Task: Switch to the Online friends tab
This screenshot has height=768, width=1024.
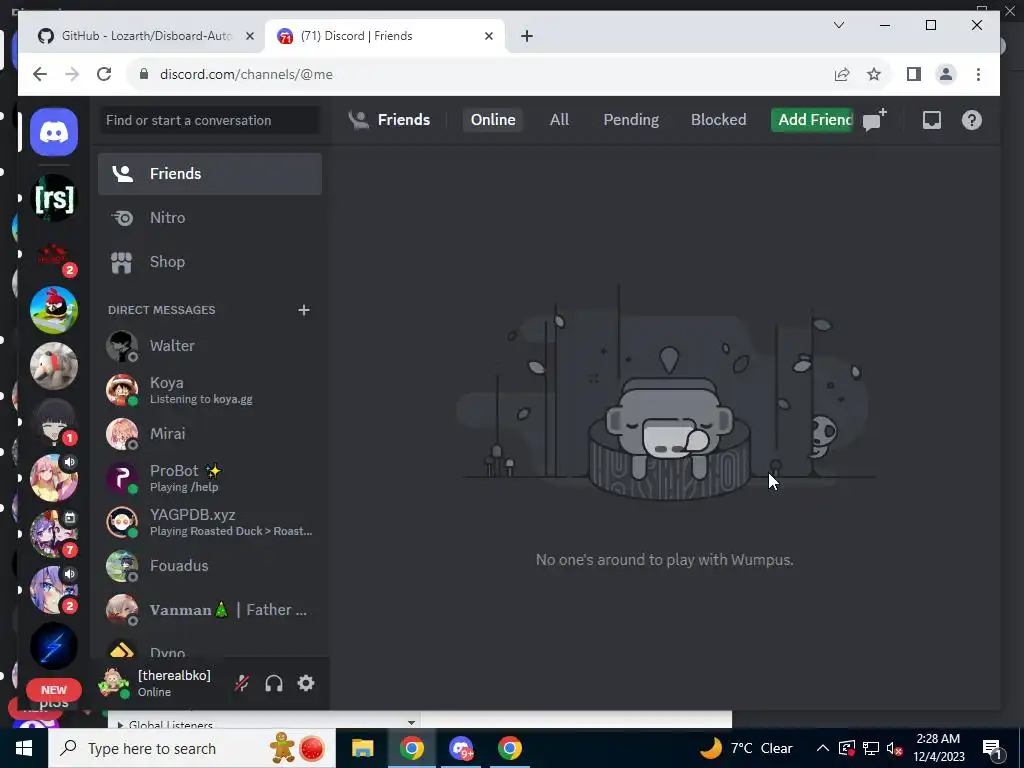Action: [493, 120]
